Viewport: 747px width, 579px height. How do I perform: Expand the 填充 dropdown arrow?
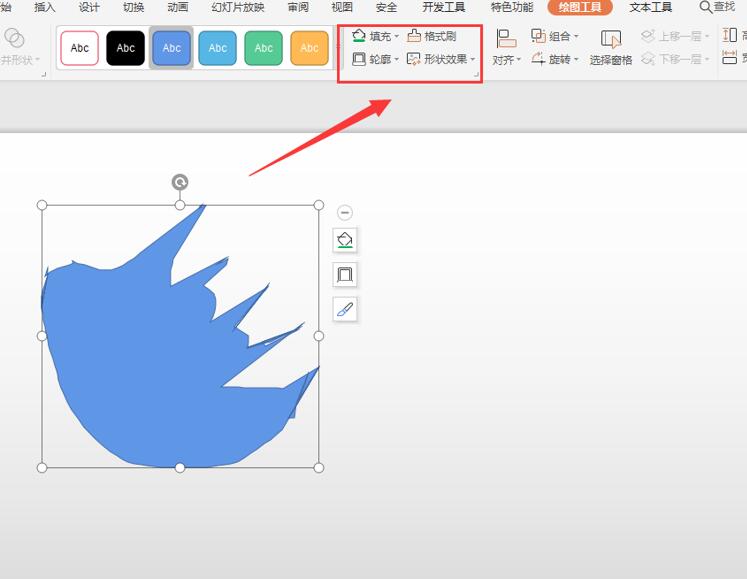pos(396,36)
